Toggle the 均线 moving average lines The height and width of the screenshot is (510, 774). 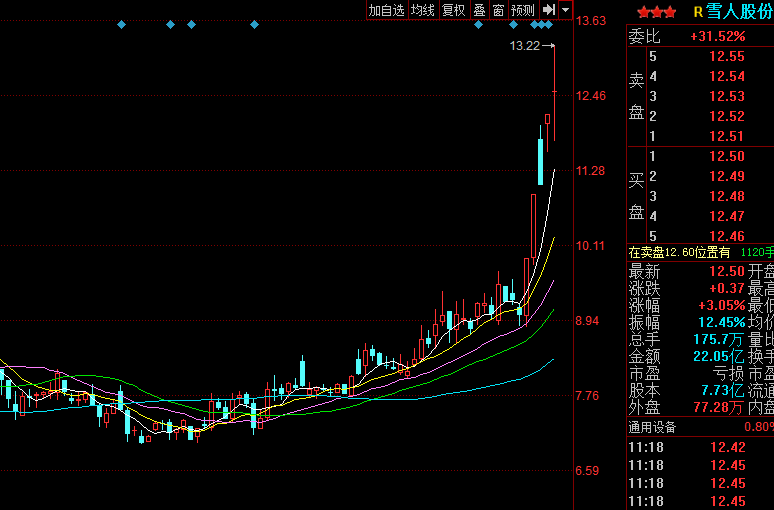(x=423, y=10)
